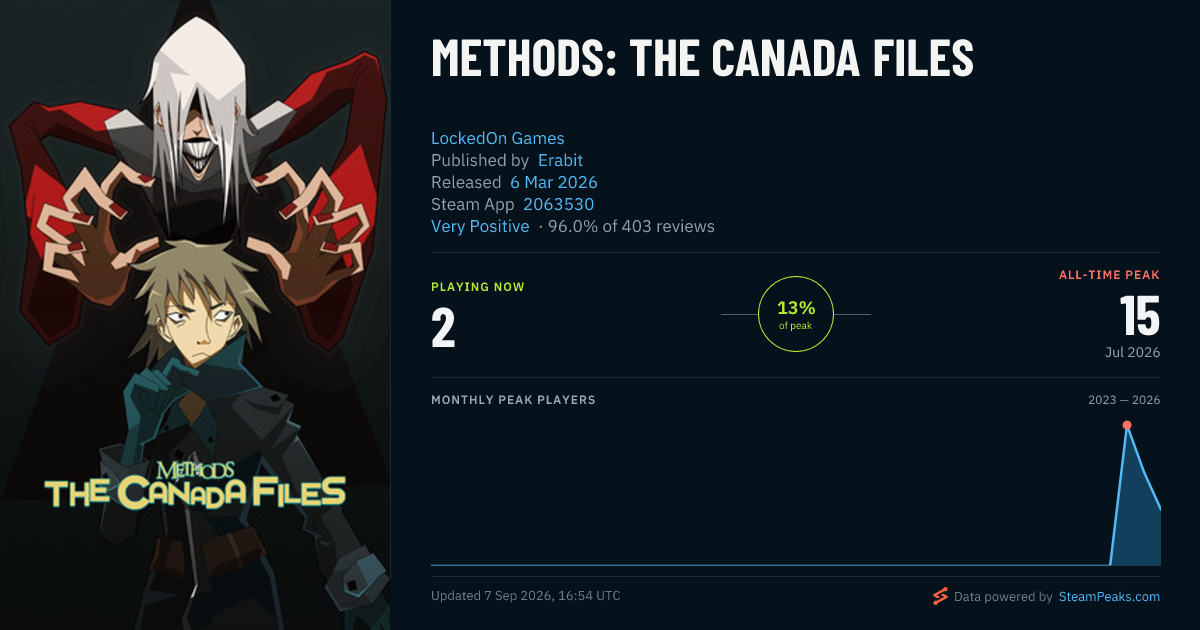Viewport: 1200px width, 630px height.
Task: Open Steam App ID 2063530 link
Action: [559, 204]
